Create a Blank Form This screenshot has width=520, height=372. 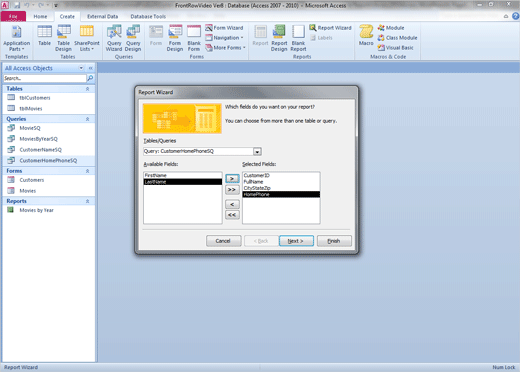tap(194, 38)
